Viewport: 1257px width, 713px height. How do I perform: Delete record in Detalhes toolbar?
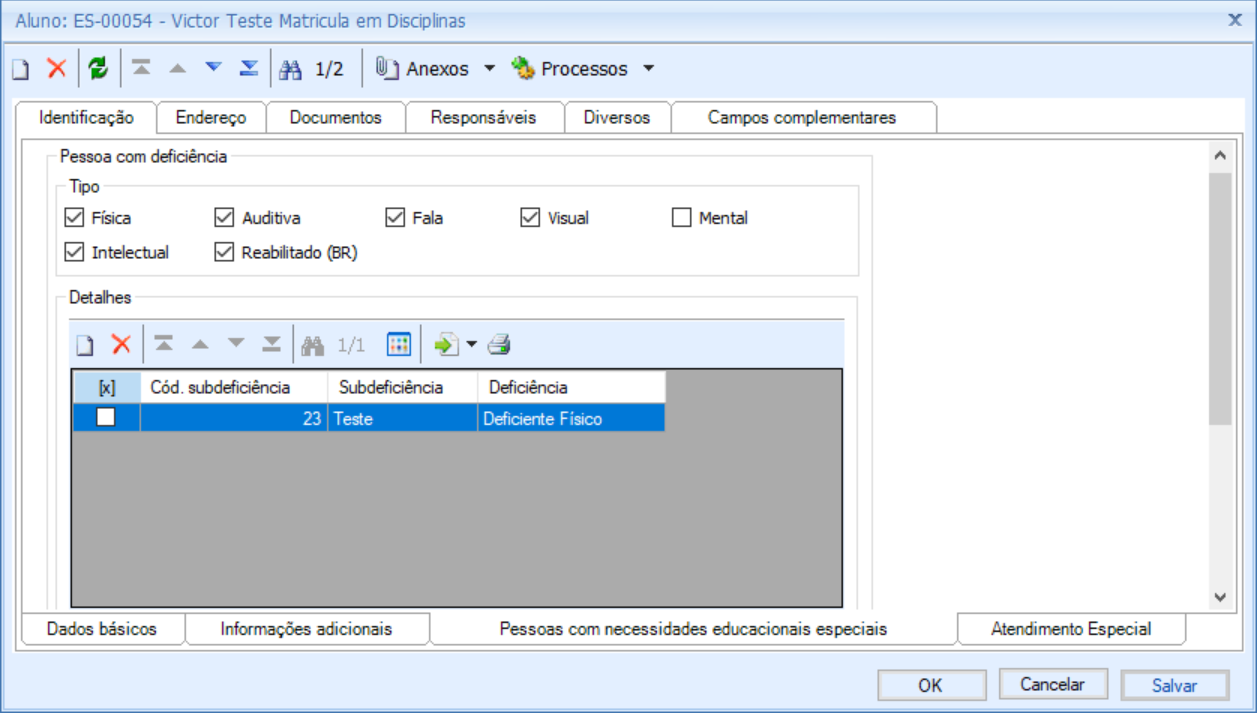coord(121,345)
